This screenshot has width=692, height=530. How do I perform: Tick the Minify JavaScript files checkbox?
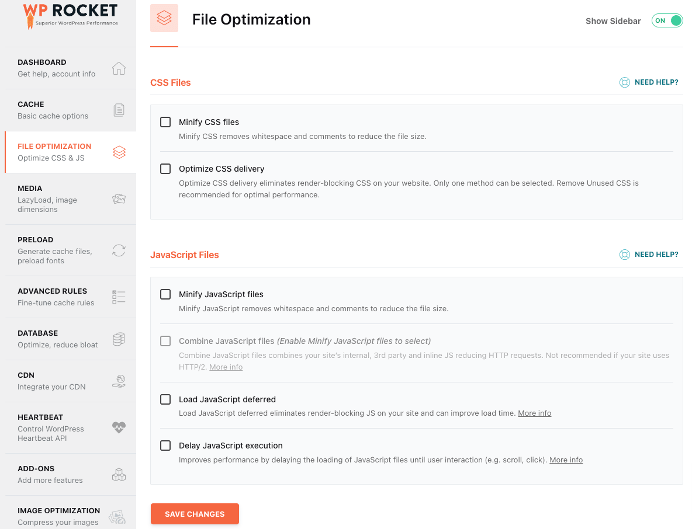pos(166,294)
